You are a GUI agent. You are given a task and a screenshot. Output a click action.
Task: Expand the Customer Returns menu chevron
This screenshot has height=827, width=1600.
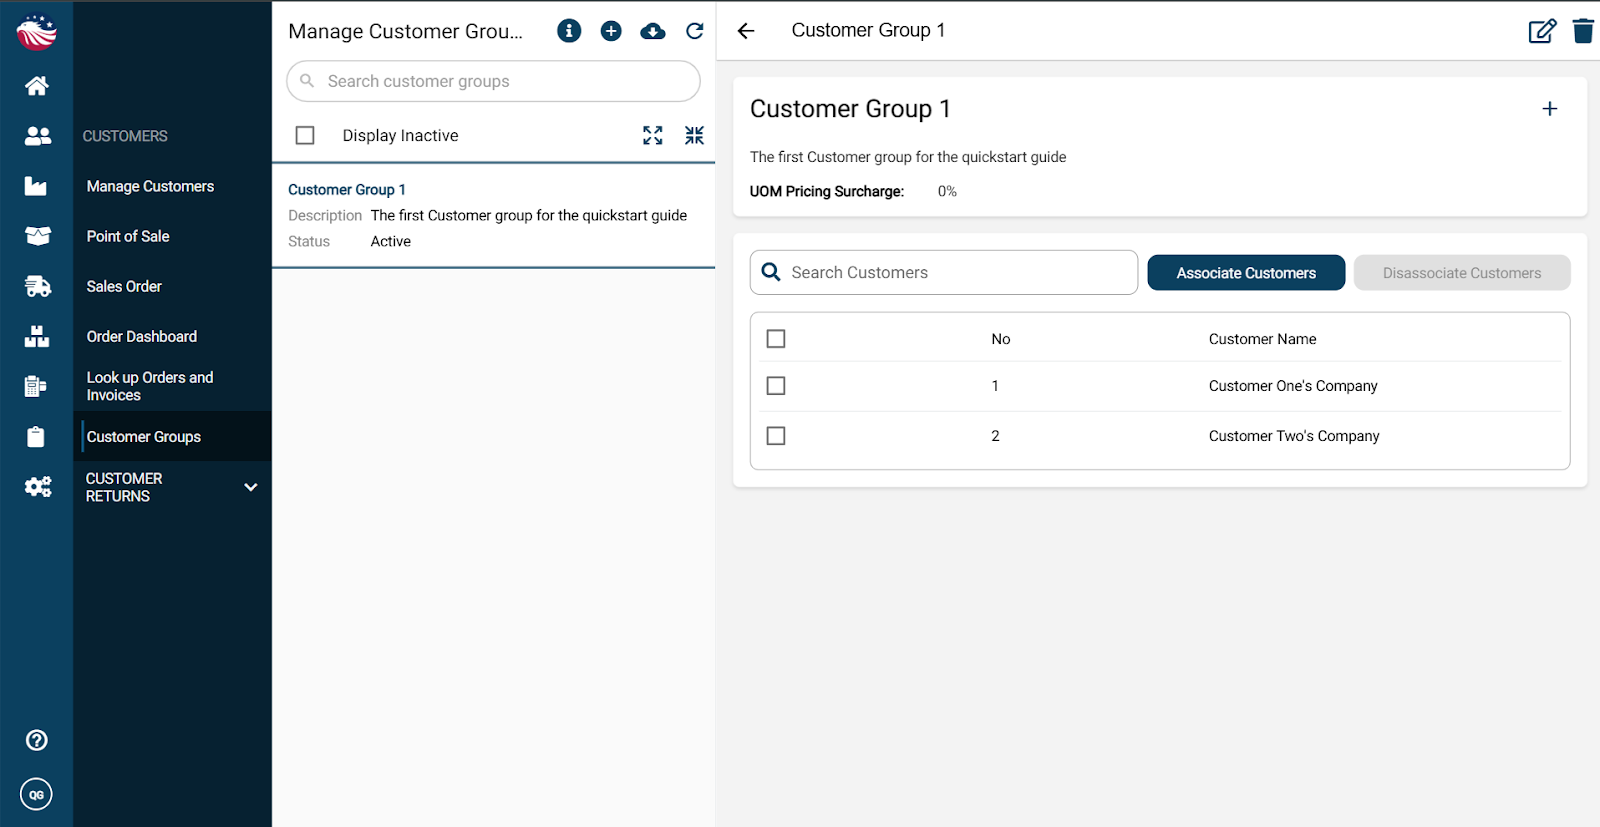[x=251, y=487]
